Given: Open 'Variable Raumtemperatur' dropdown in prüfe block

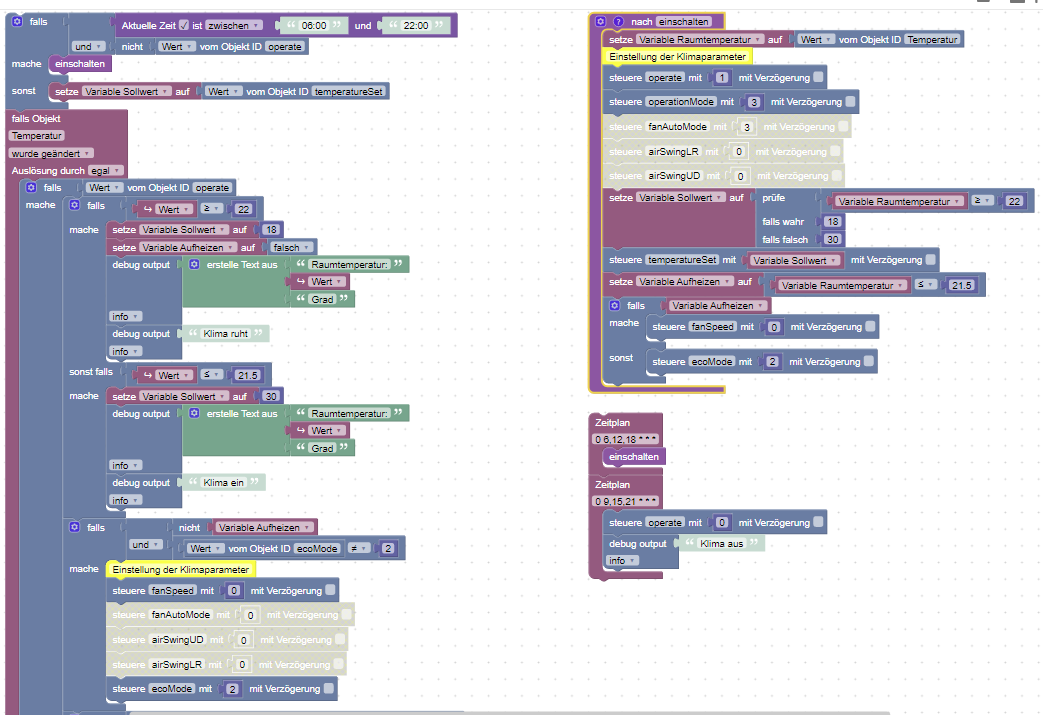Looking at the screenshot, I should coord(899,201).
